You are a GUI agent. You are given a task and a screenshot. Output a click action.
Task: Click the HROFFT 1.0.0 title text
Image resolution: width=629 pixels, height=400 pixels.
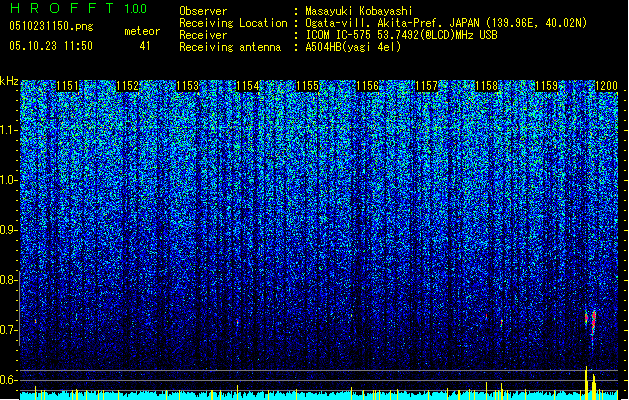pyautogui.click(x=78, y=8)
